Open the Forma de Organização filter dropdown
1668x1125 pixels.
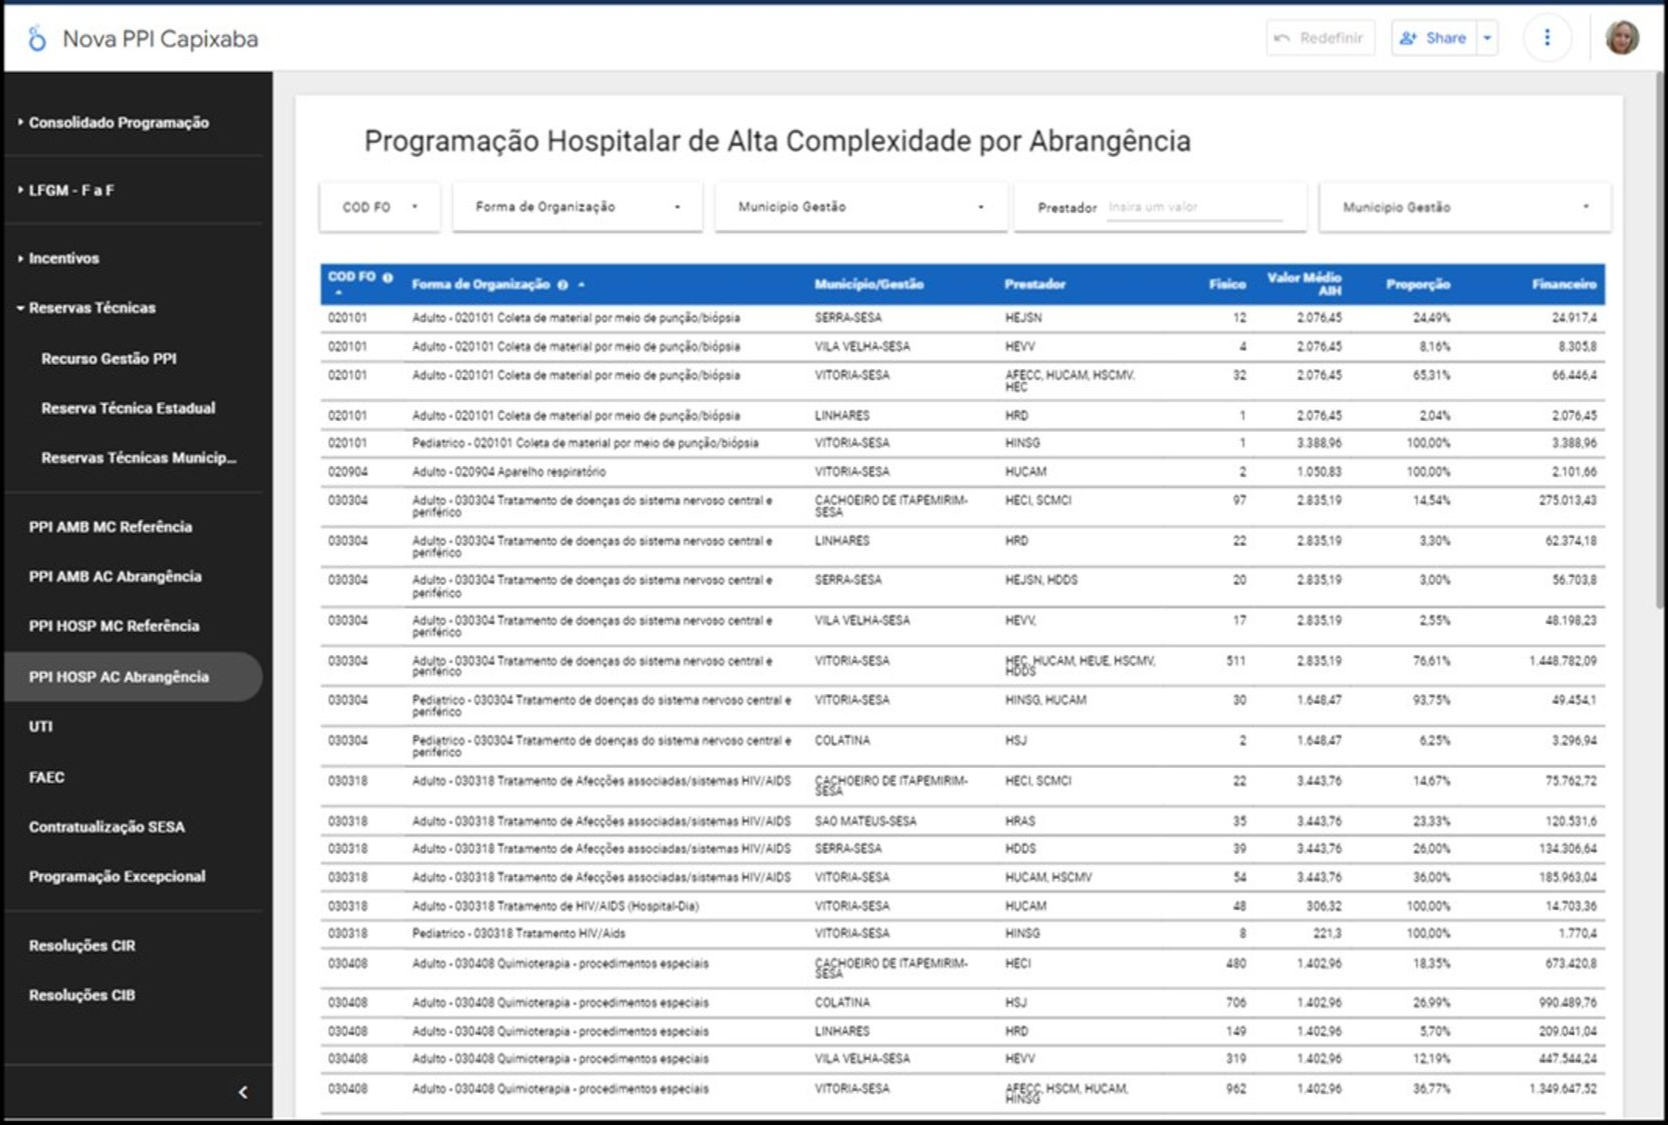pos(577,207)
